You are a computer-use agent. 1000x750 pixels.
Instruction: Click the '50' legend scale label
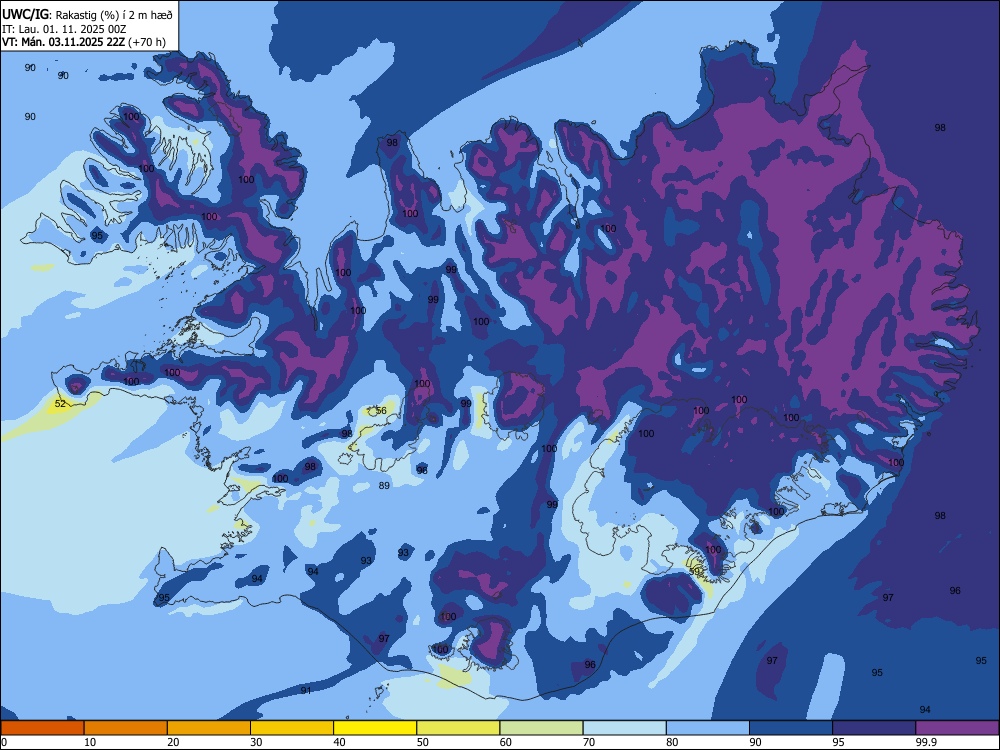(x=422, y=742)
